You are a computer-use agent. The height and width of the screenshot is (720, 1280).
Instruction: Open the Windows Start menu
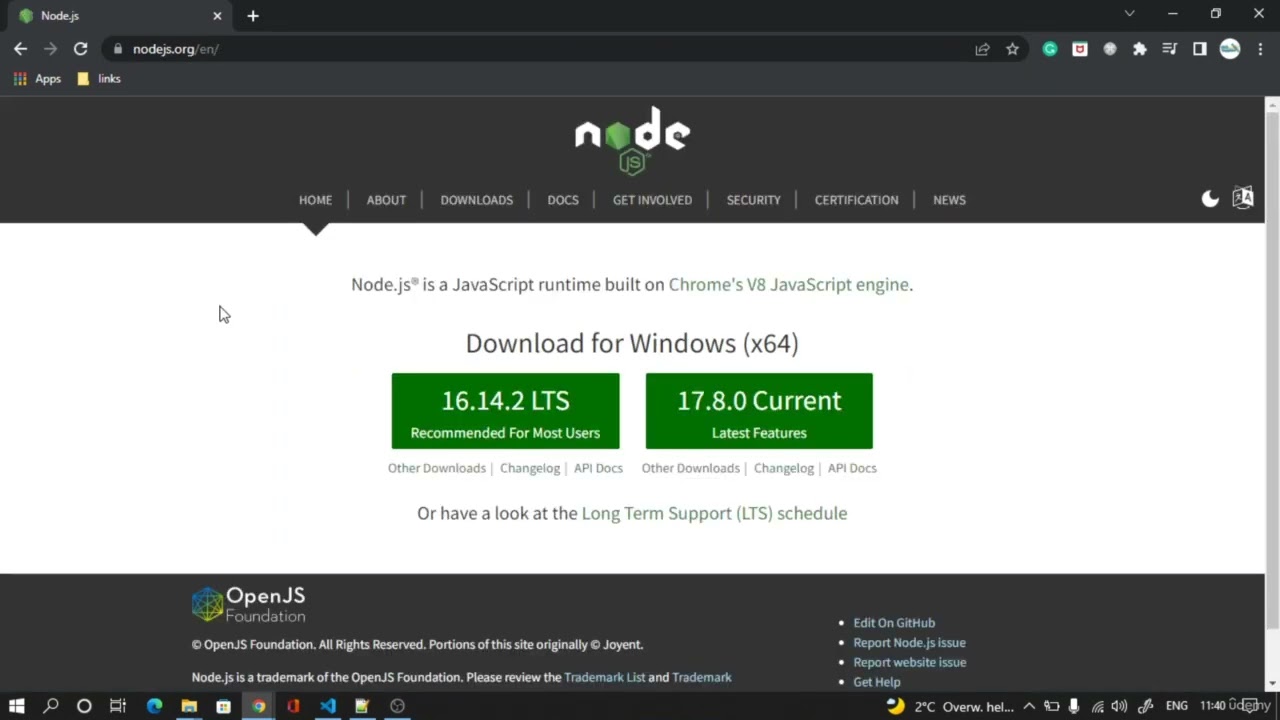pos(16,706)
